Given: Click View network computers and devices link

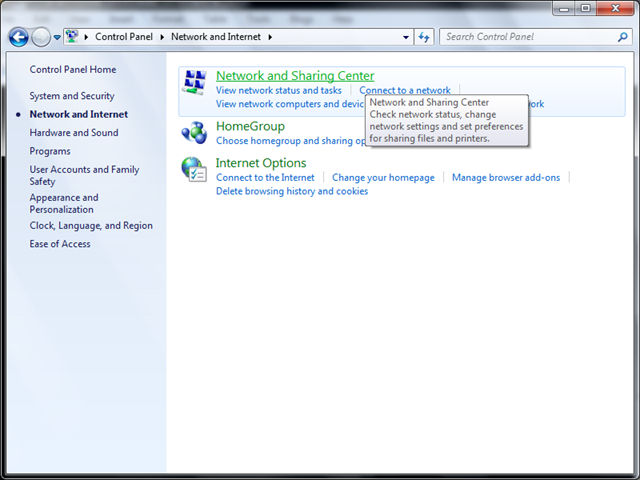Looking at the screenshot, I should pos(290,104).
